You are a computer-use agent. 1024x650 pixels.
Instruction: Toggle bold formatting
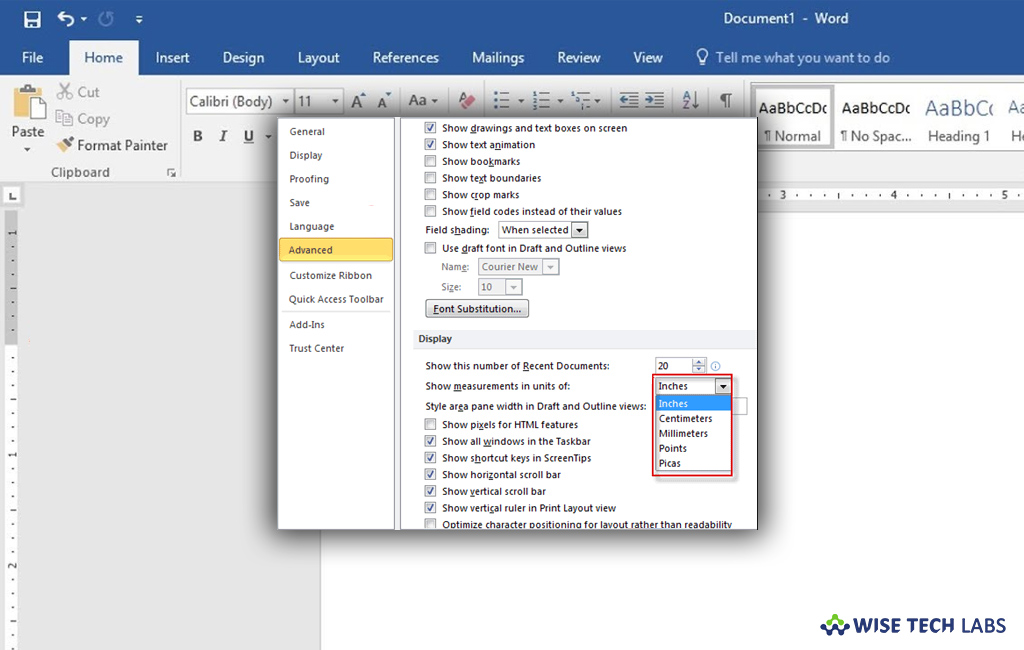click(x=197, y=135)
